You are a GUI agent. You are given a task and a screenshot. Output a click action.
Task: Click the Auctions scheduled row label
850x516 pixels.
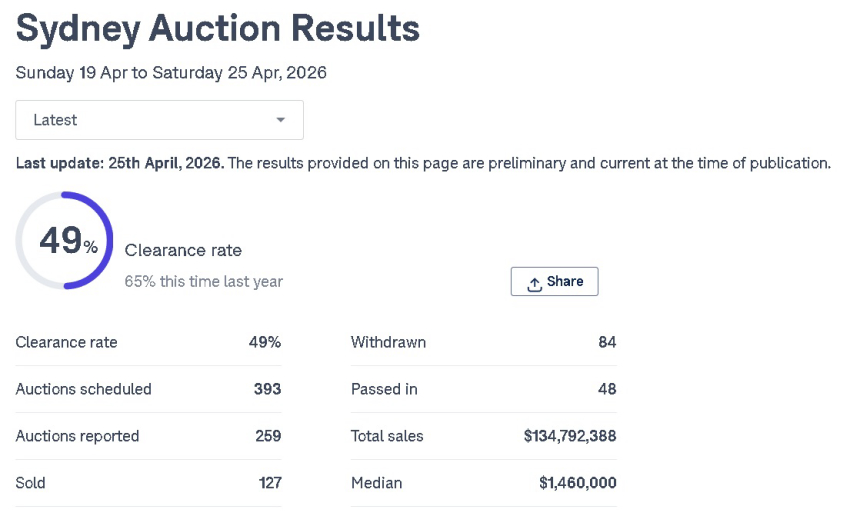point(83,389)
